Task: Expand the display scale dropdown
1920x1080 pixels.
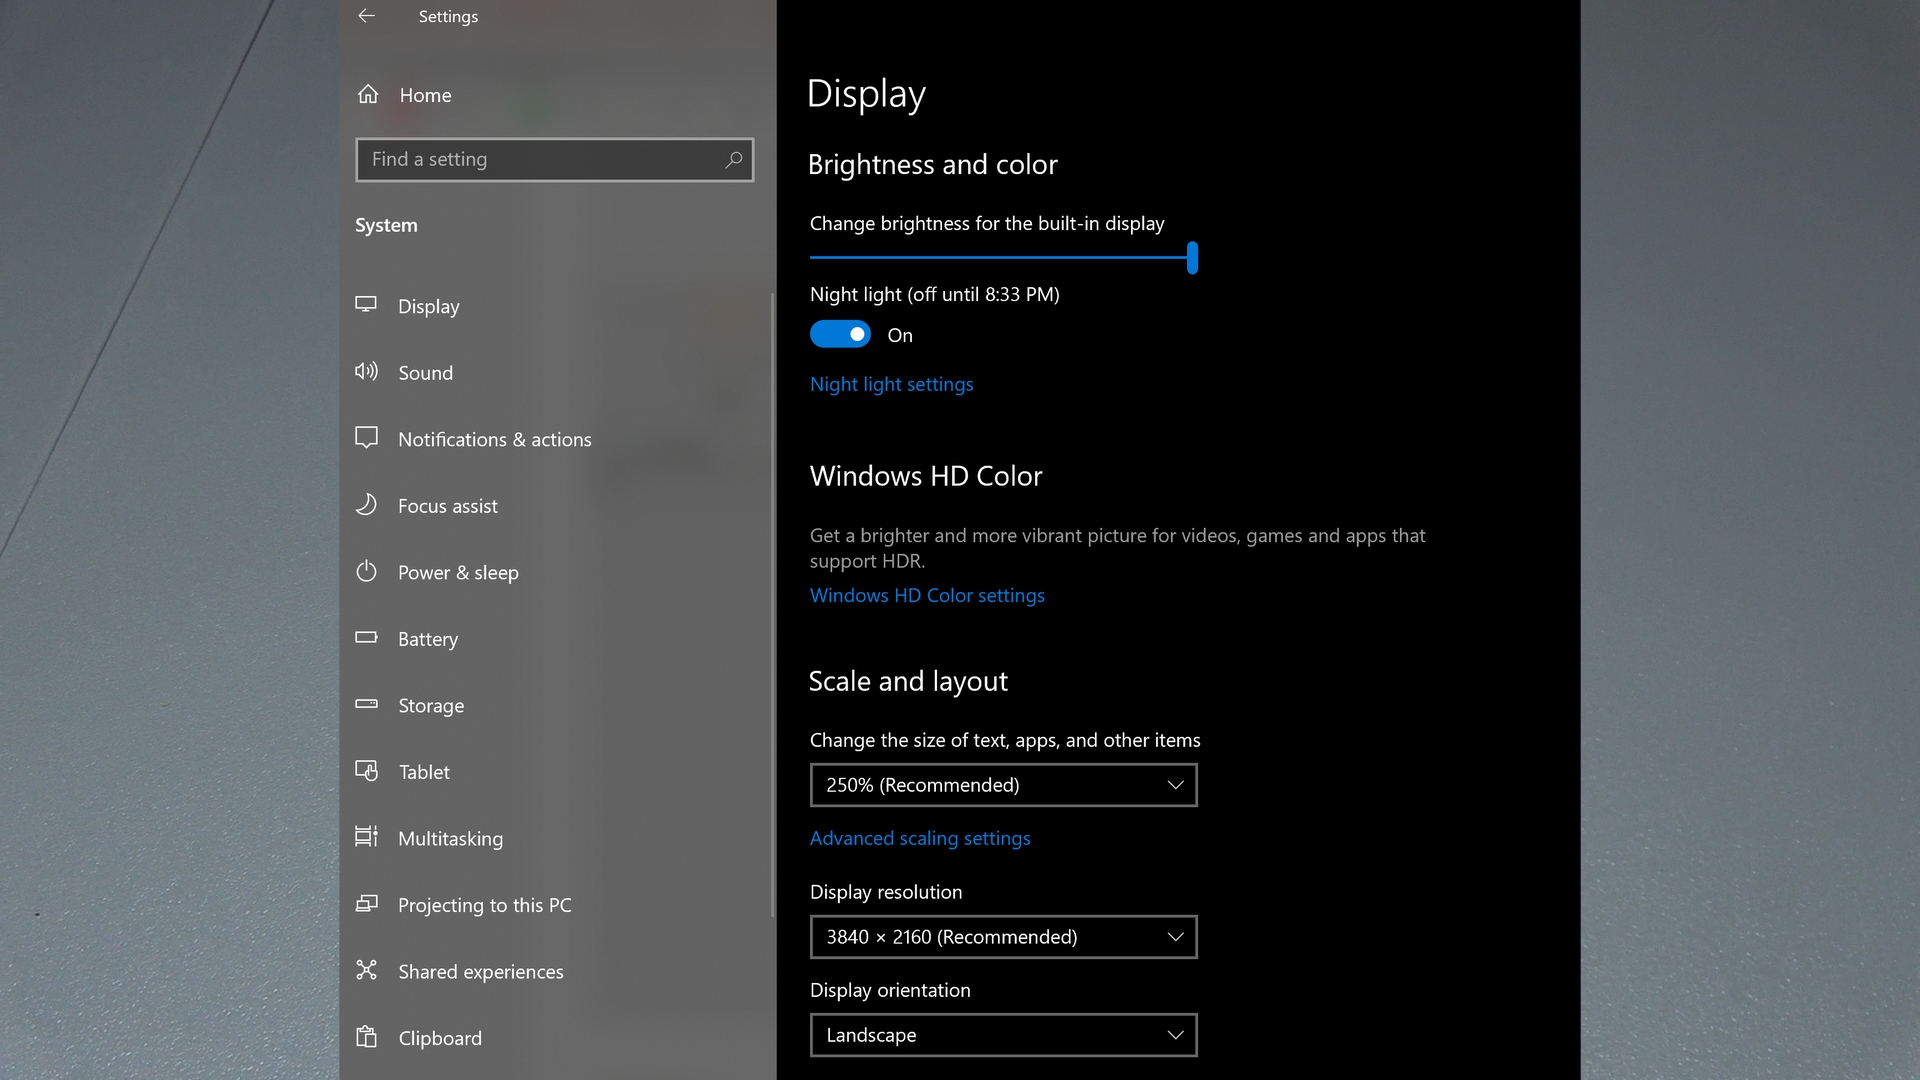Action: (1004, 785)
